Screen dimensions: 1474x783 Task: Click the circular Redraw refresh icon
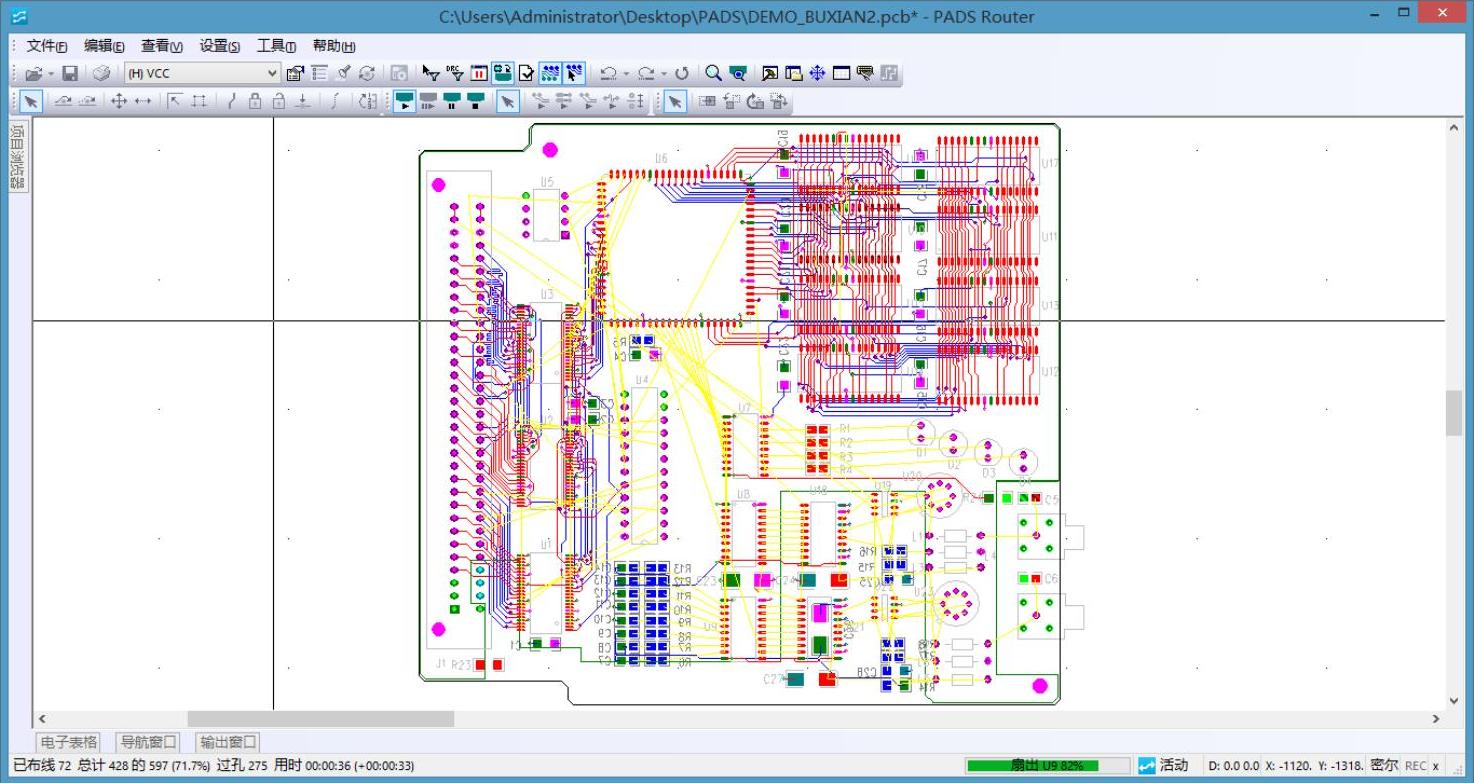click(x=682, y=73)
